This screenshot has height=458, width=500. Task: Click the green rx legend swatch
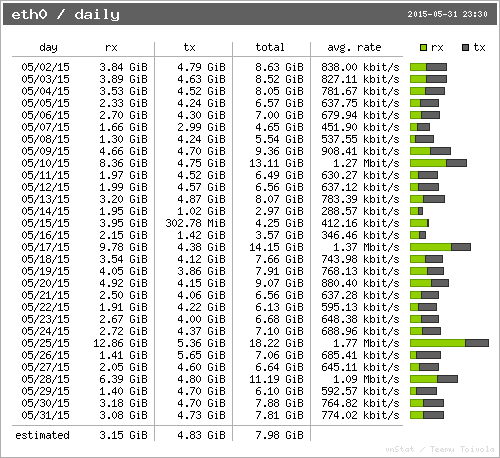click(423, 48)
